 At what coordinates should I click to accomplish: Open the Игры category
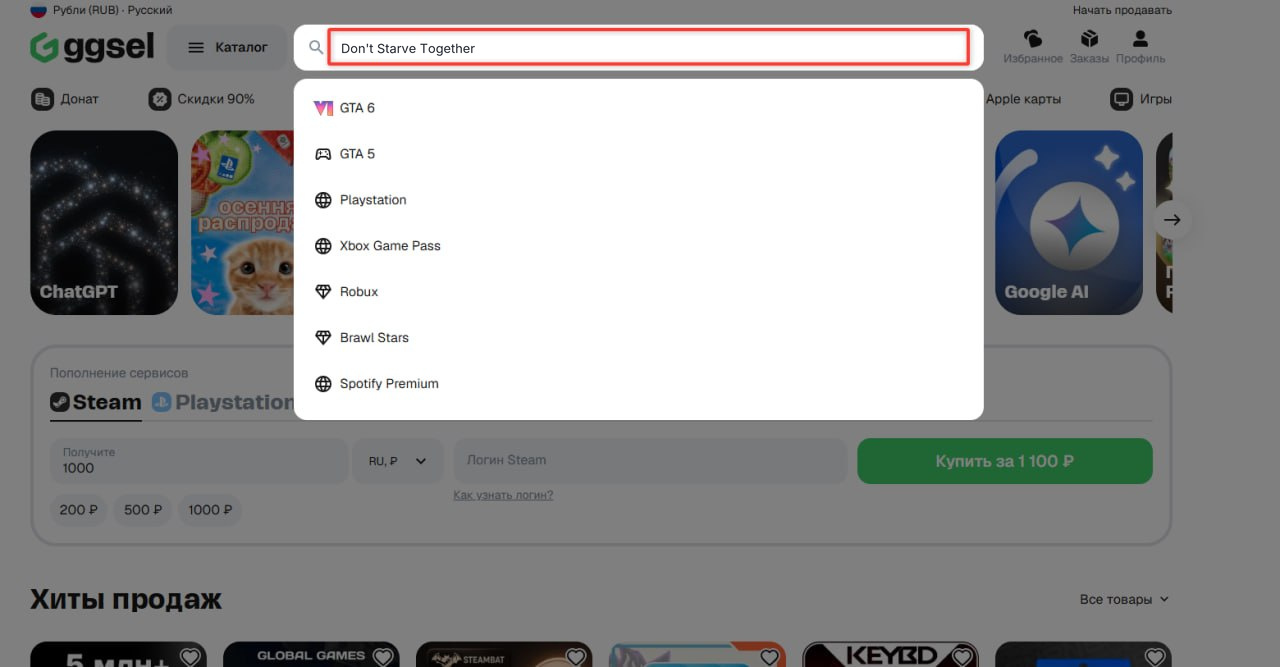(x=1141, y=99)
